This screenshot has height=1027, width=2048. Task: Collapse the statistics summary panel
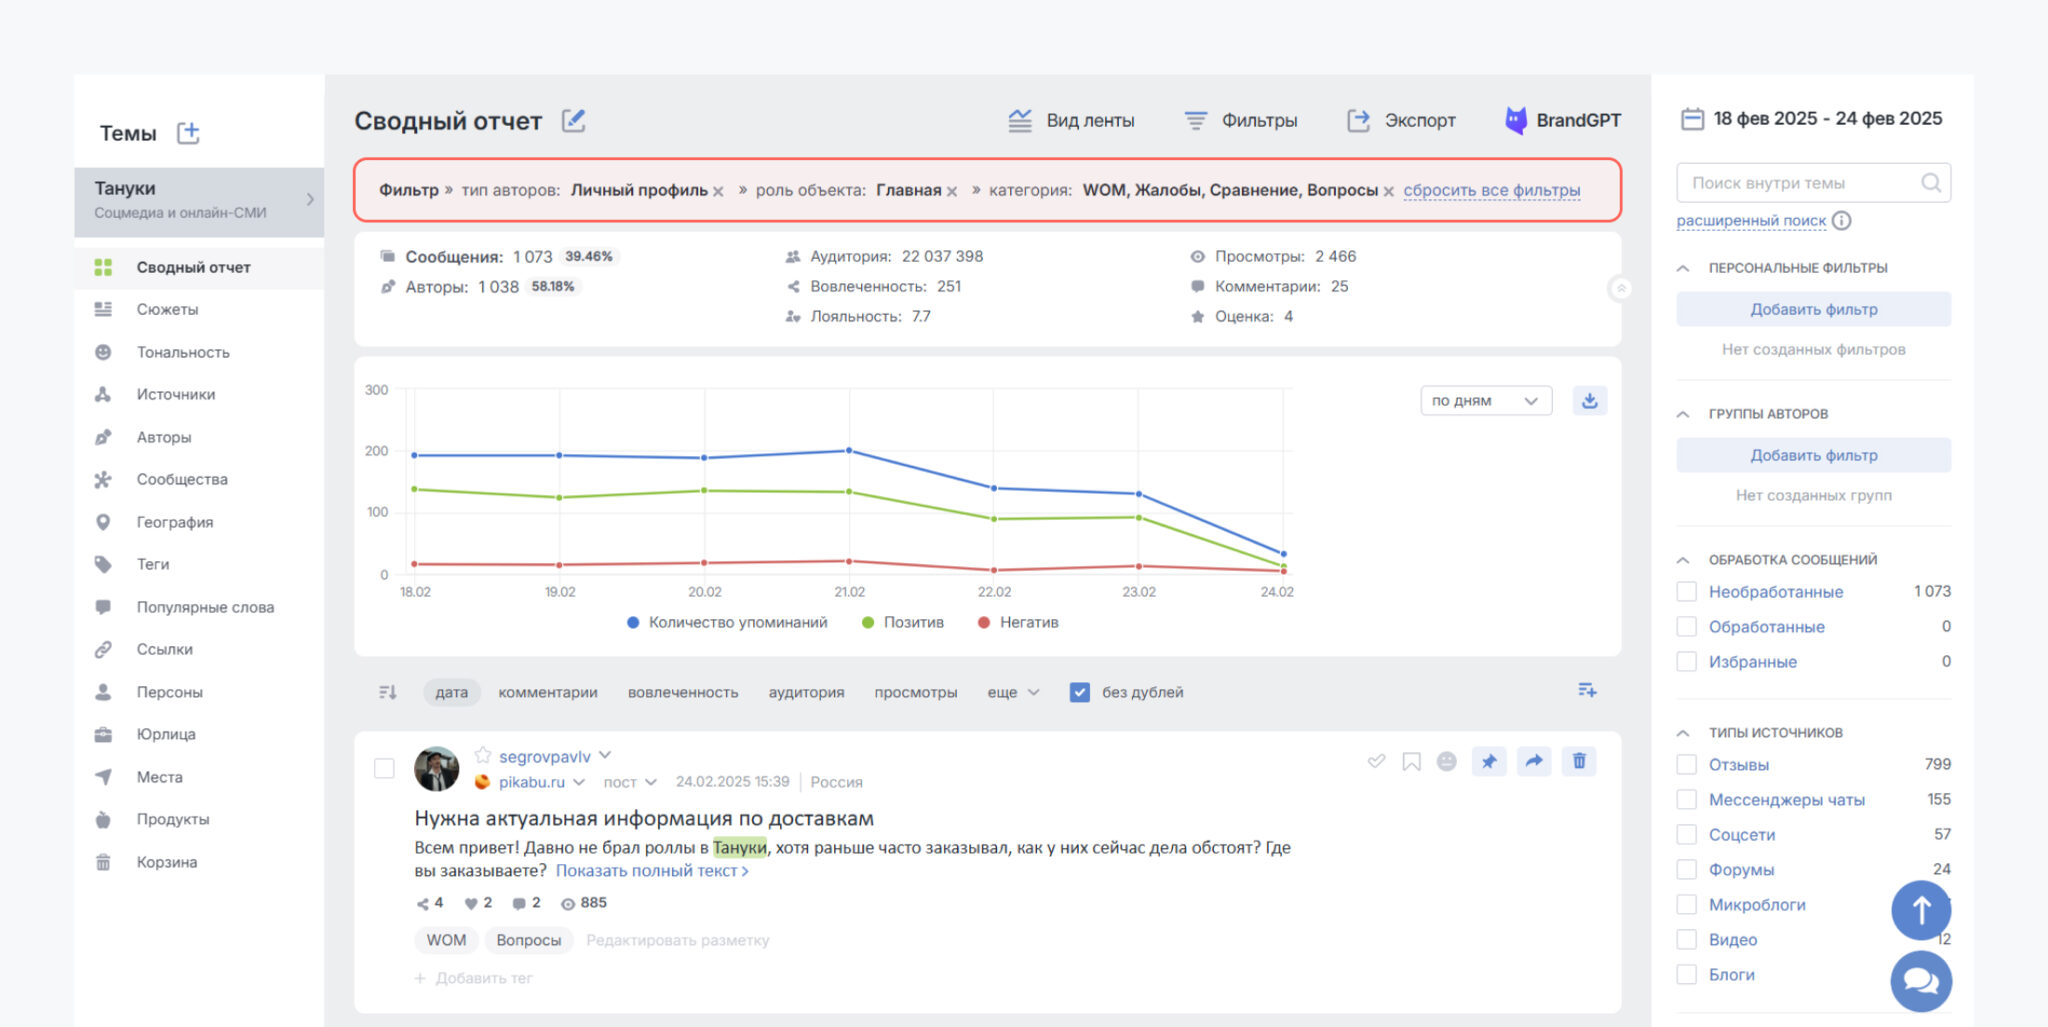coord(1621,288)
